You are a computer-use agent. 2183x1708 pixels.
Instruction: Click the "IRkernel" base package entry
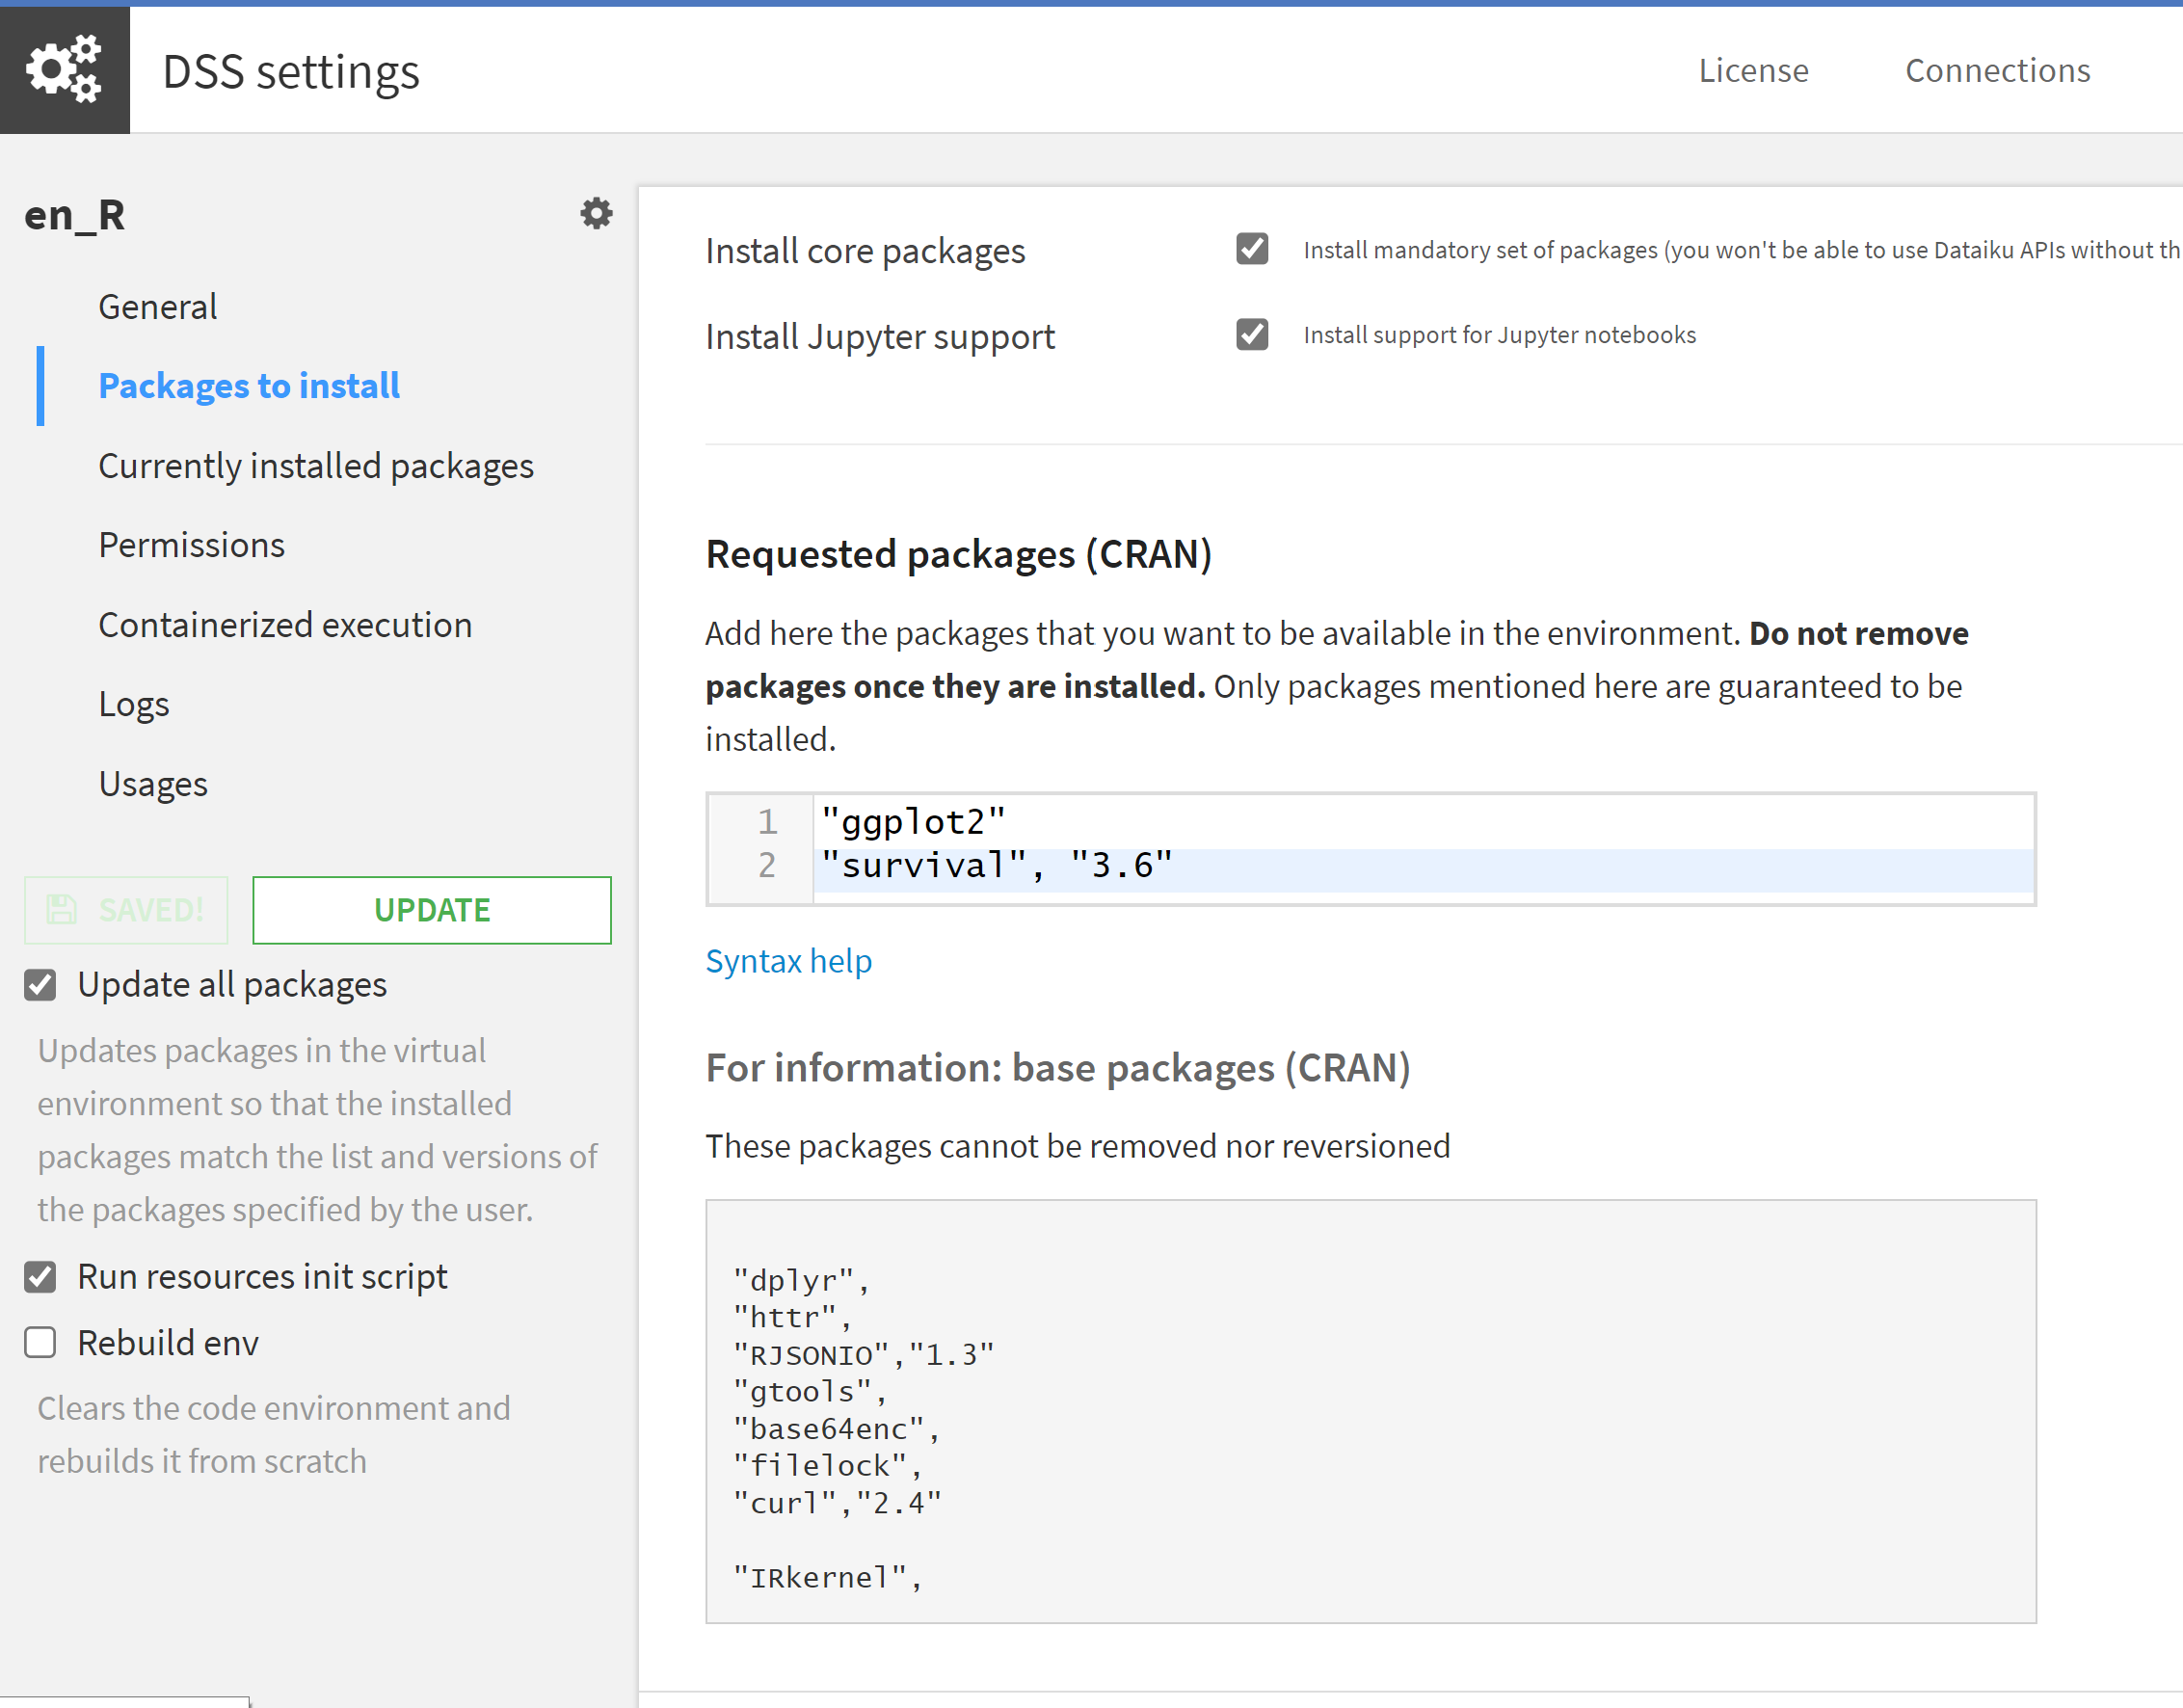point(827,1578)
